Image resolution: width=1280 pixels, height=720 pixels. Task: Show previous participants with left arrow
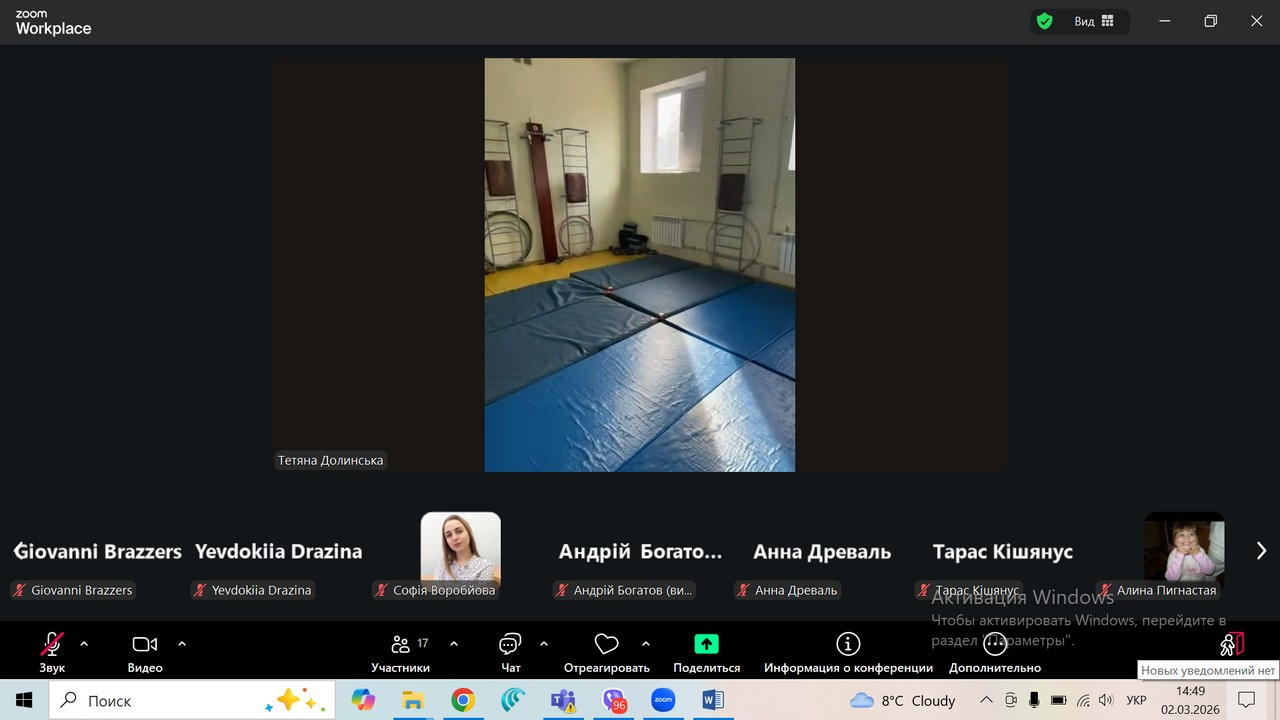tap(18, 551)
